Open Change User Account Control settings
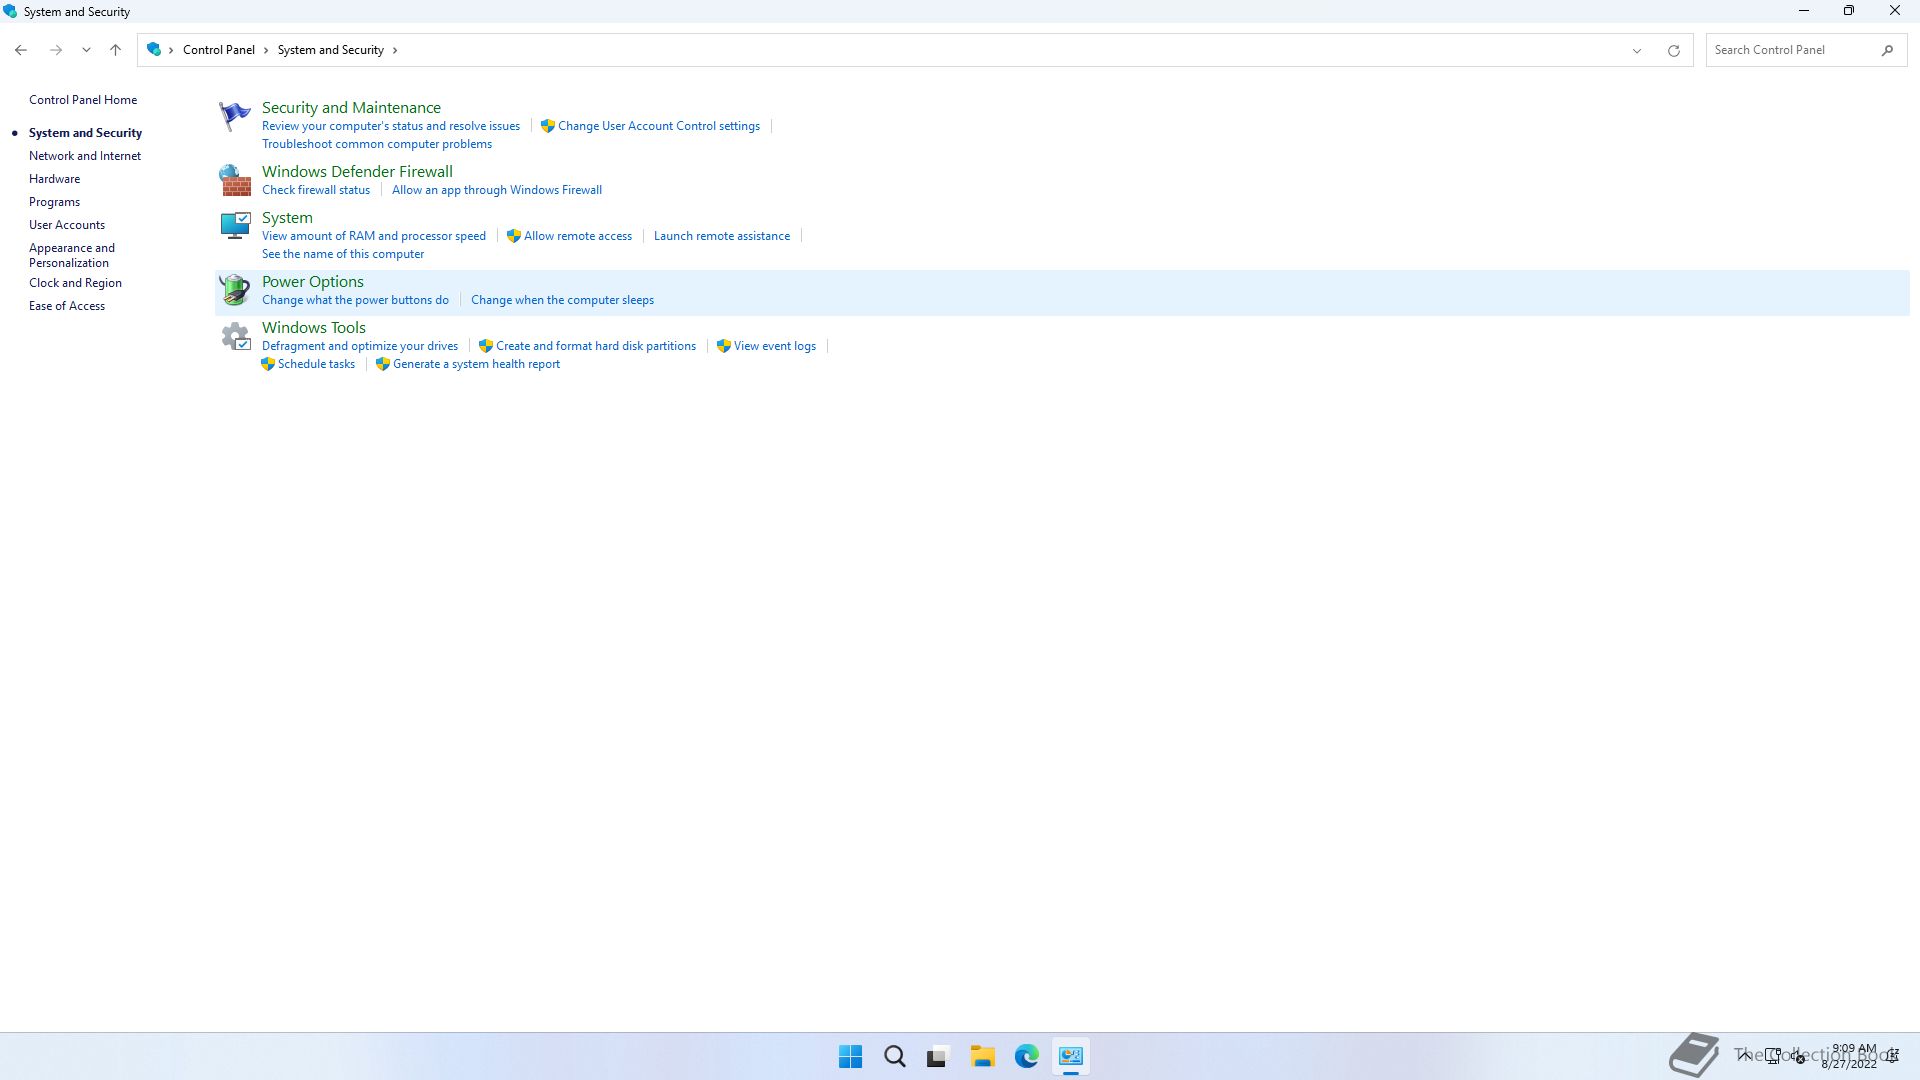The width and height of the screenshot is (1920, 1080). click(x=658, y=126)
